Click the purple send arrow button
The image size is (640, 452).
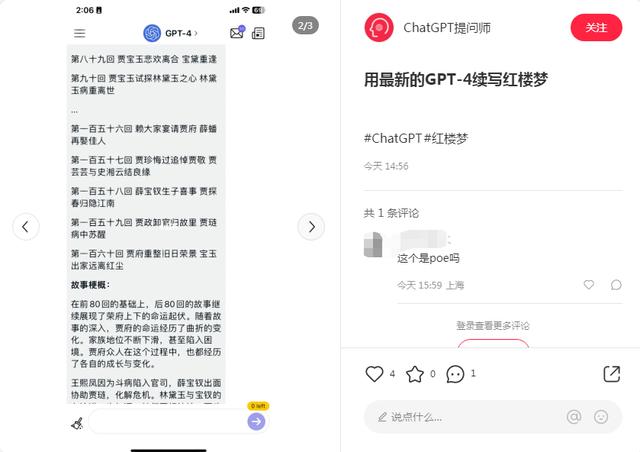[256, 421]
